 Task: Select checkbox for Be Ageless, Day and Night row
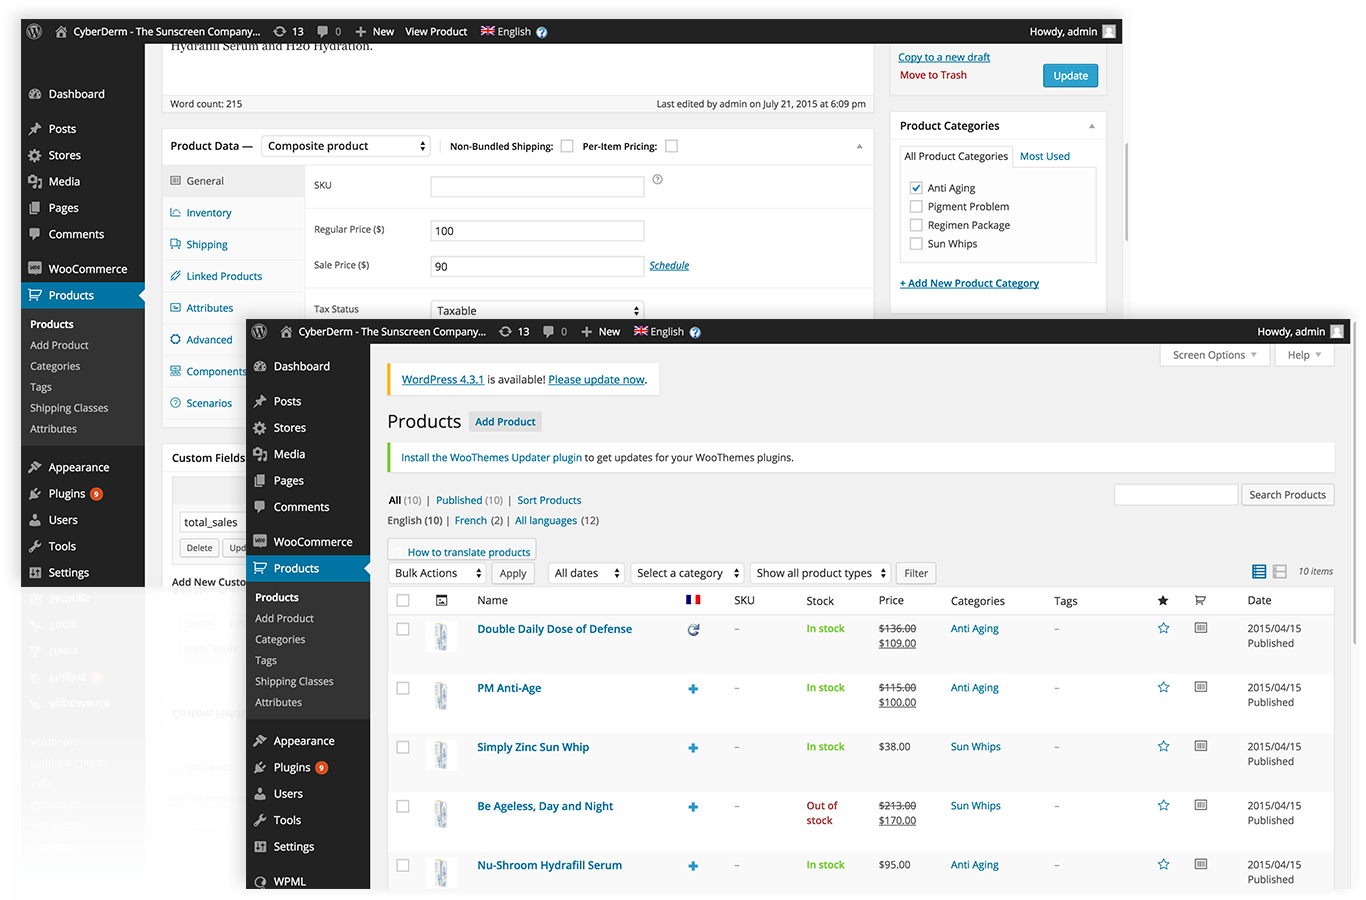403,806
